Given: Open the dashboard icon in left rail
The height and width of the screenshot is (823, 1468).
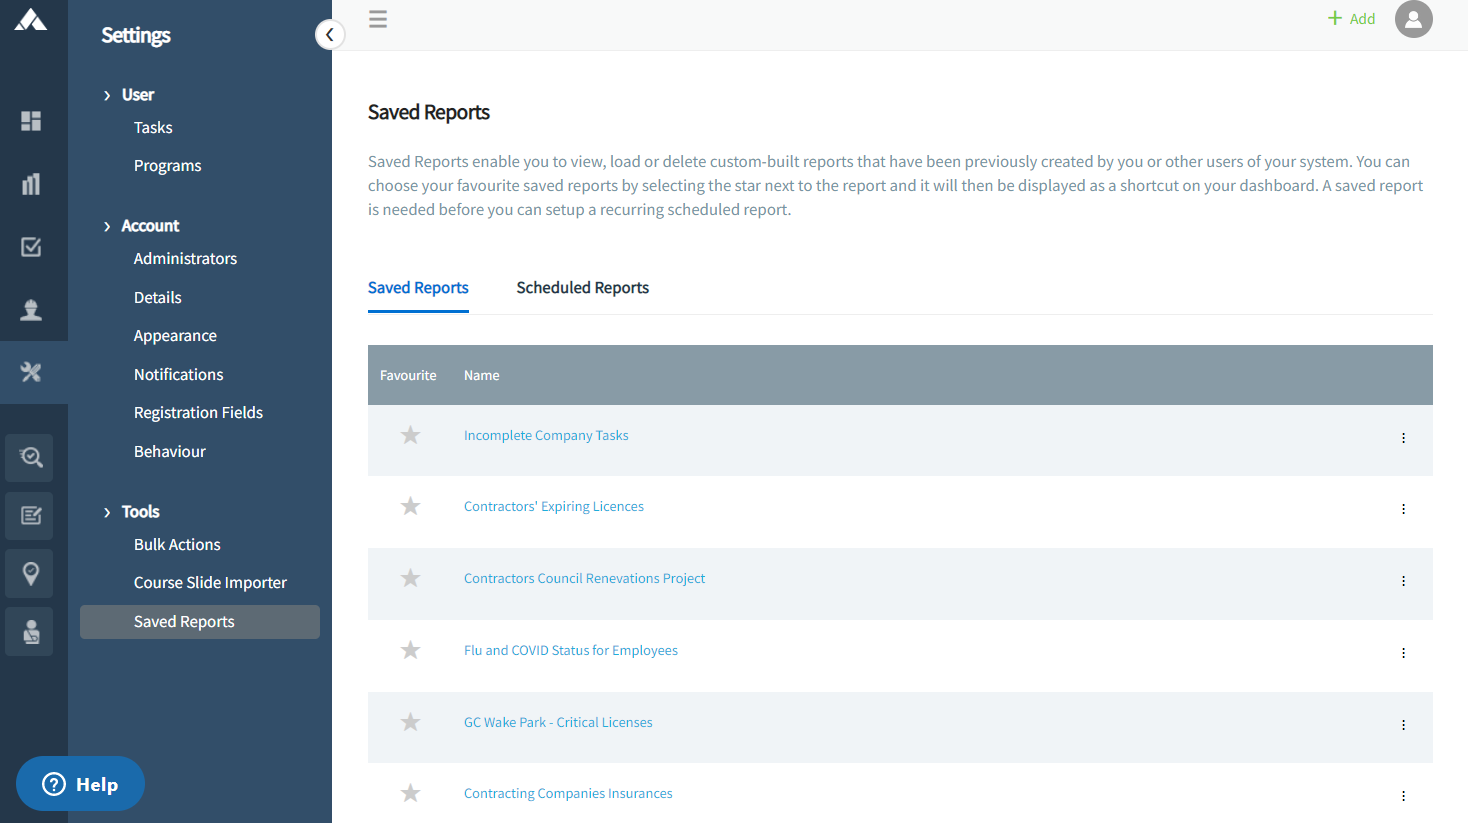Looking at the screenshot, I should [31, 121].
